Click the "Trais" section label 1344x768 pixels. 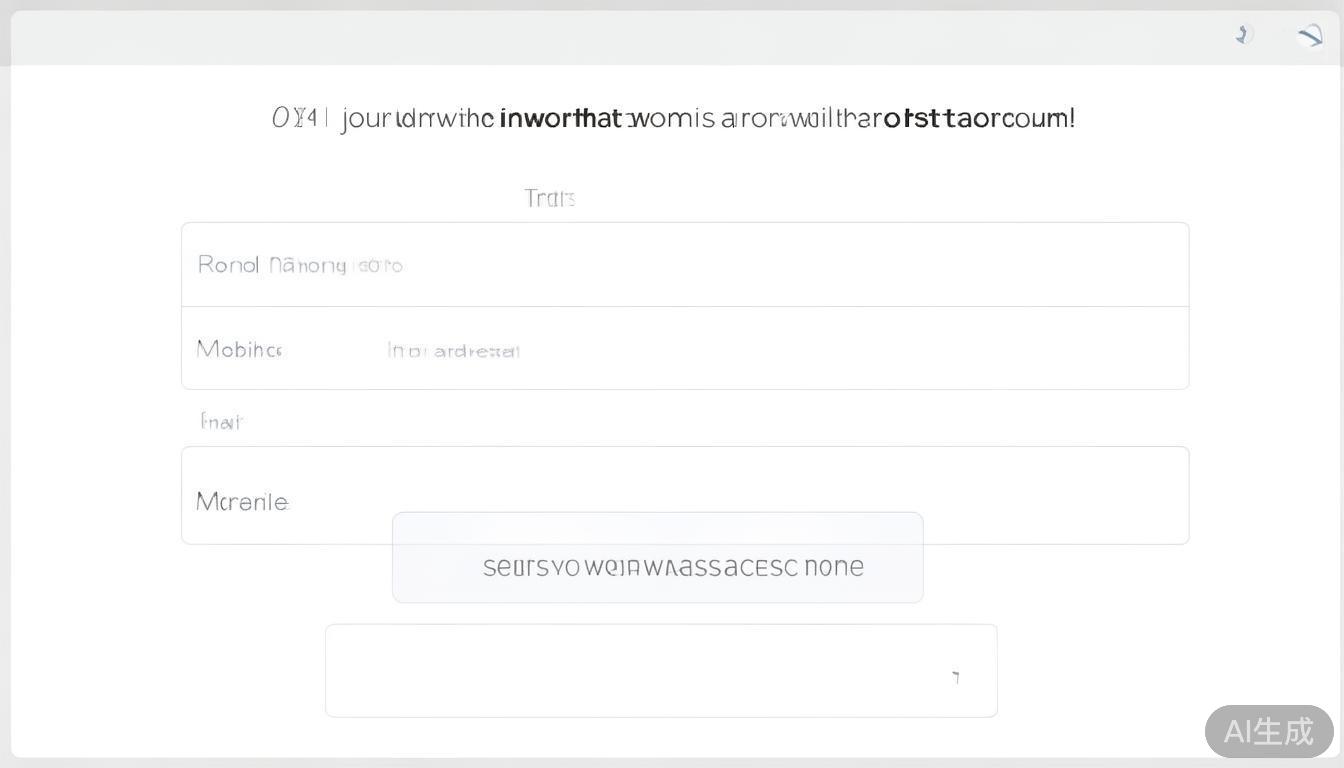click(549, 198)
